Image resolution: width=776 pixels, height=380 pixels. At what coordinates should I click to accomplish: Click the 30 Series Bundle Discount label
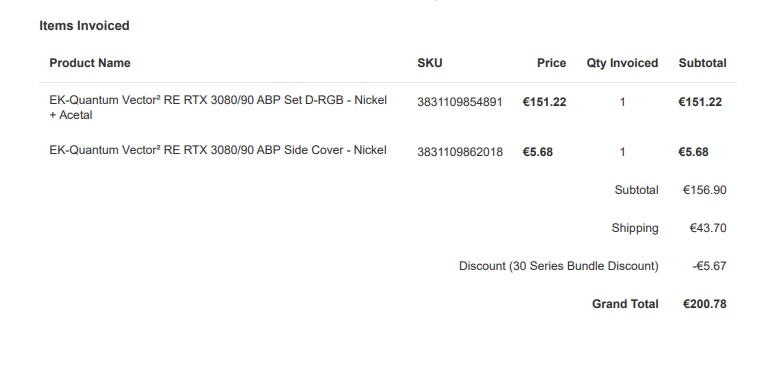click(x=559, y=266)
